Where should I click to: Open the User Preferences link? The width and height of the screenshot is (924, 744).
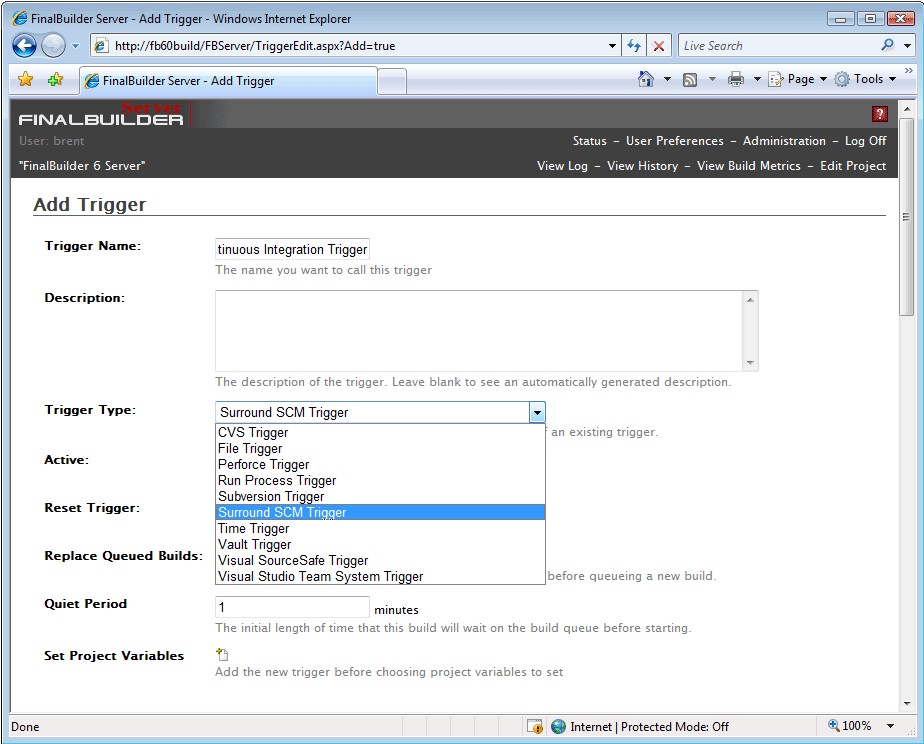click(x=675, y=141)
